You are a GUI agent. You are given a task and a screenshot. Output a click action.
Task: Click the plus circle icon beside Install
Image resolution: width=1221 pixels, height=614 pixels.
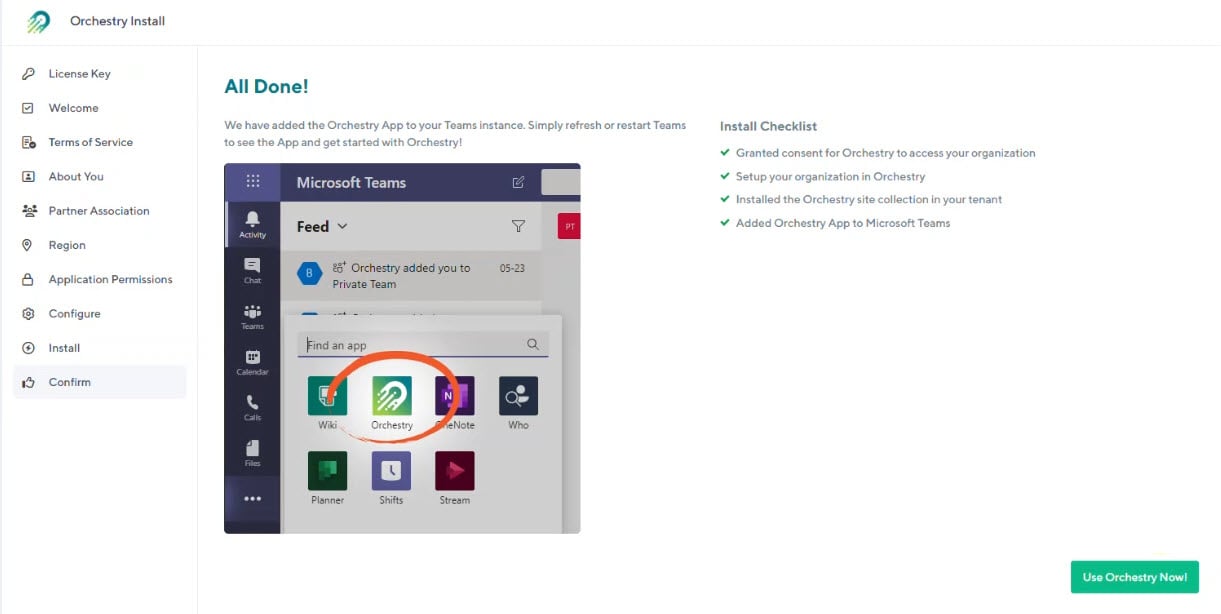(28, 348)
